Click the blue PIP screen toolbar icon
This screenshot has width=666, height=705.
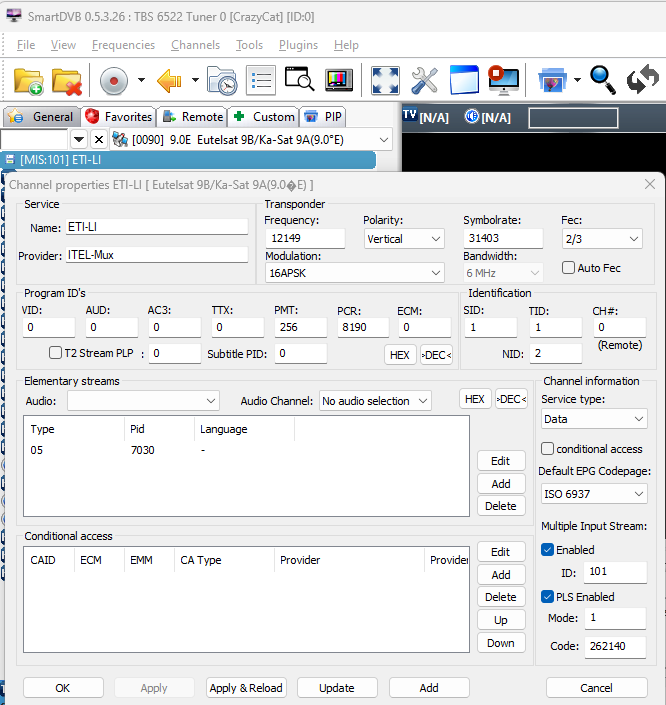552,81
